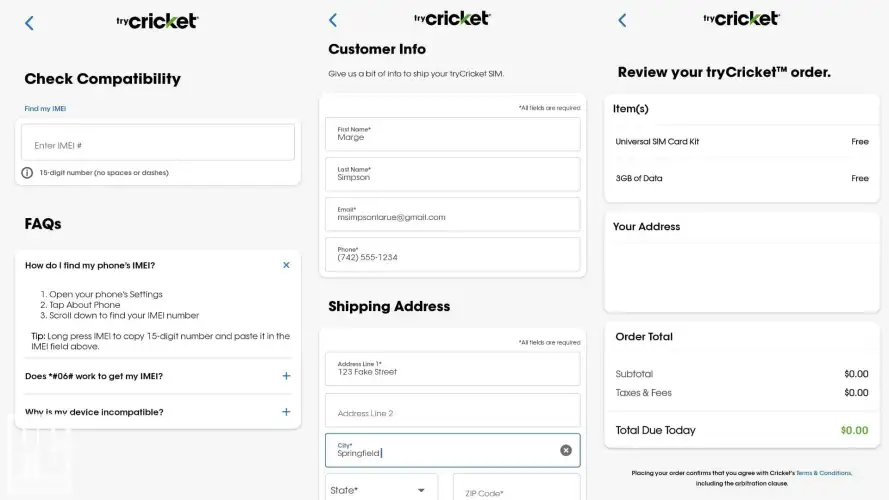Open the State dropdown
Screen dimensions: 889x500
[380, 490]
